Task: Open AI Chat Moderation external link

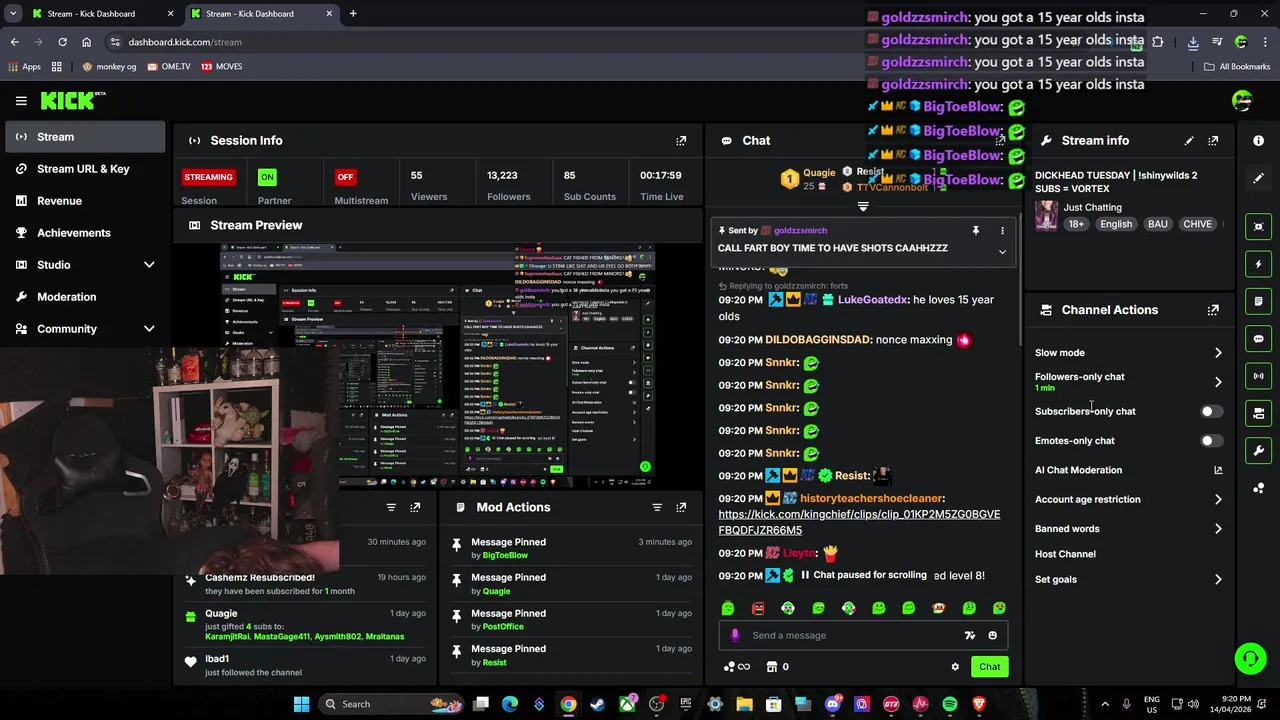Action: coord(1218,470)
